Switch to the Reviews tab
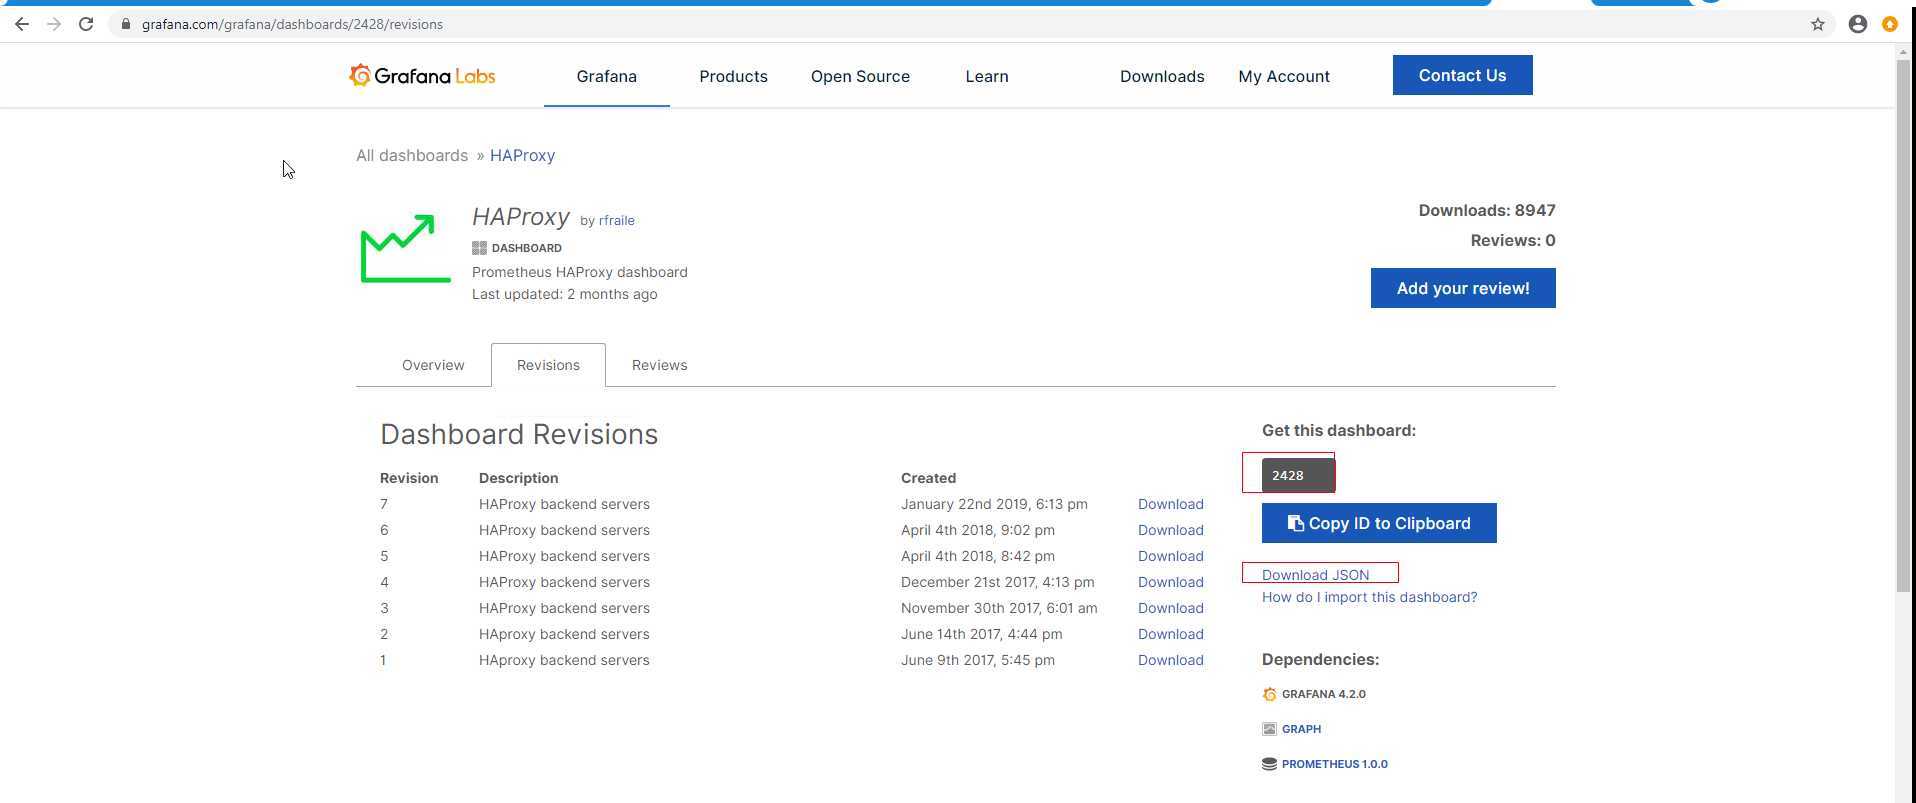Screen dimensions: 1916x803 pos(659,365)
